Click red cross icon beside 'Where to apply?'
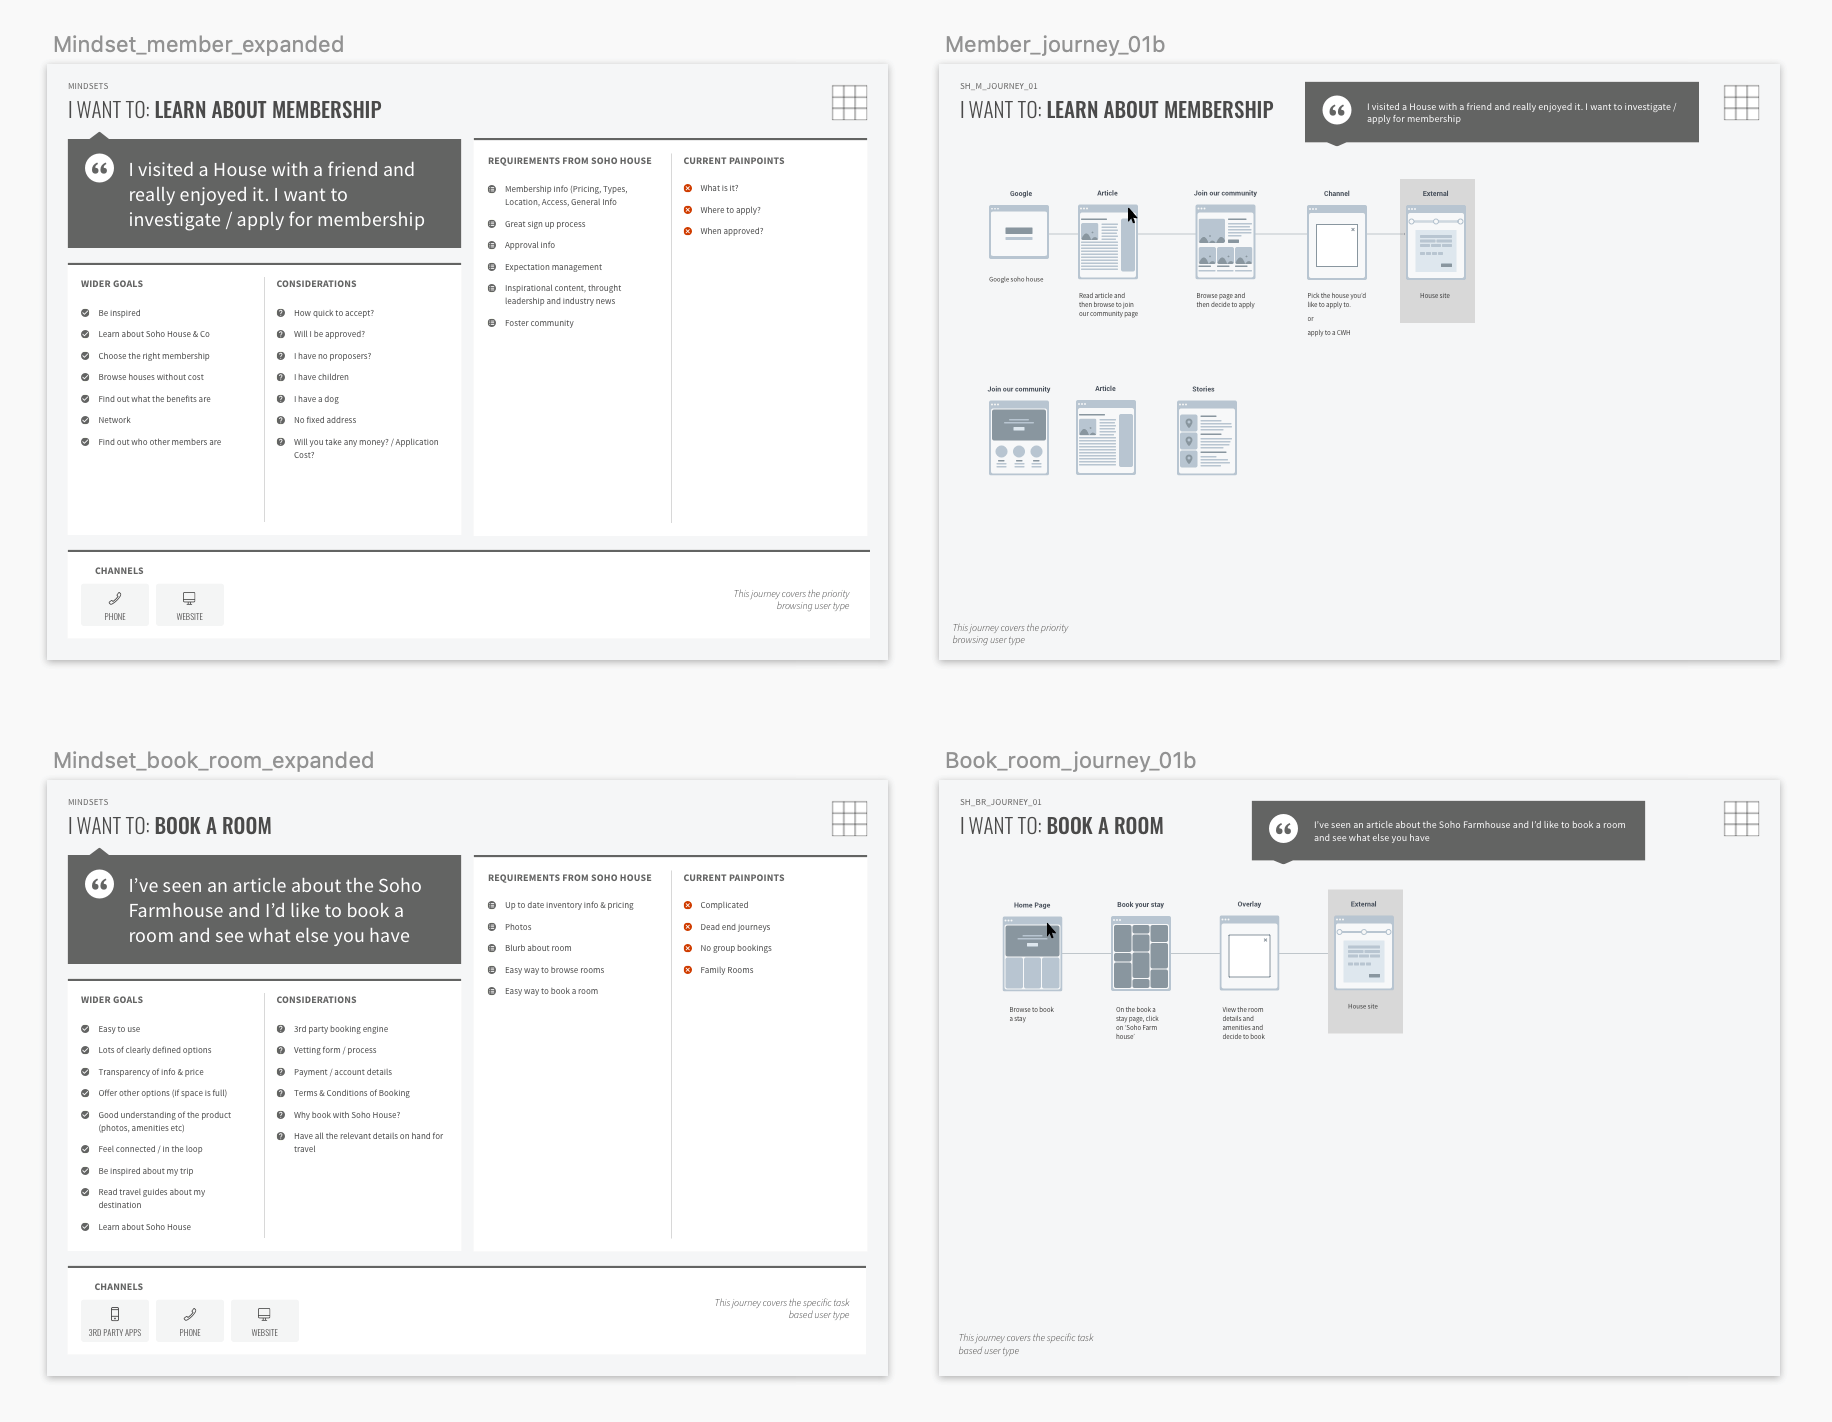 pyautogui.click(x=688, y=210)
